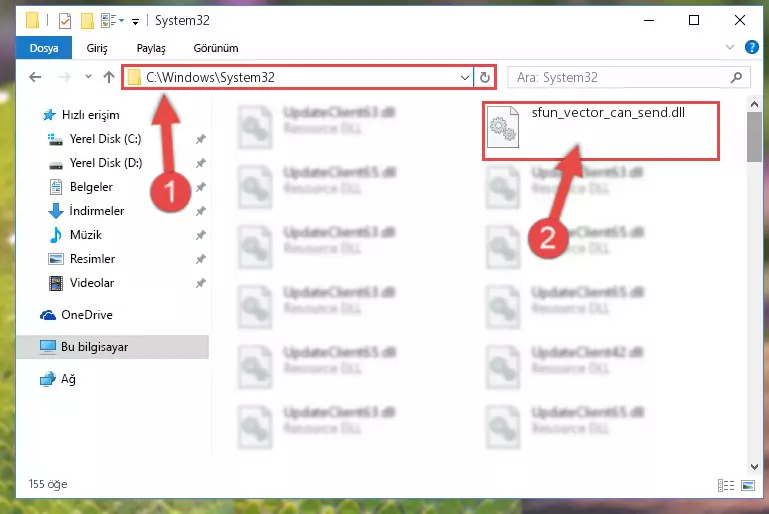Click the pin icon beside İndirmeler
769x514 pixels.
(x=200, y=211)
